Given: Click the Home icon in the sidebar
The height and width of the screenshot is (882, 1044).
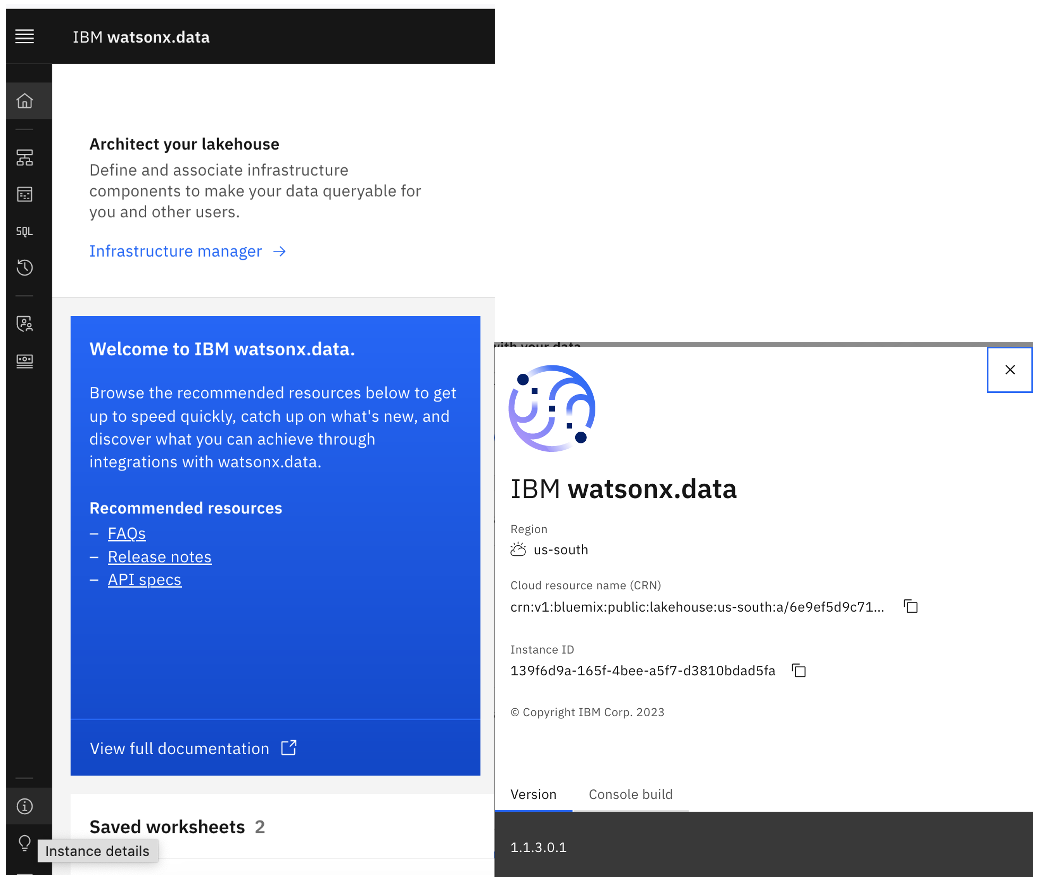Looking at the screenshot, I should tap(25, 101).
